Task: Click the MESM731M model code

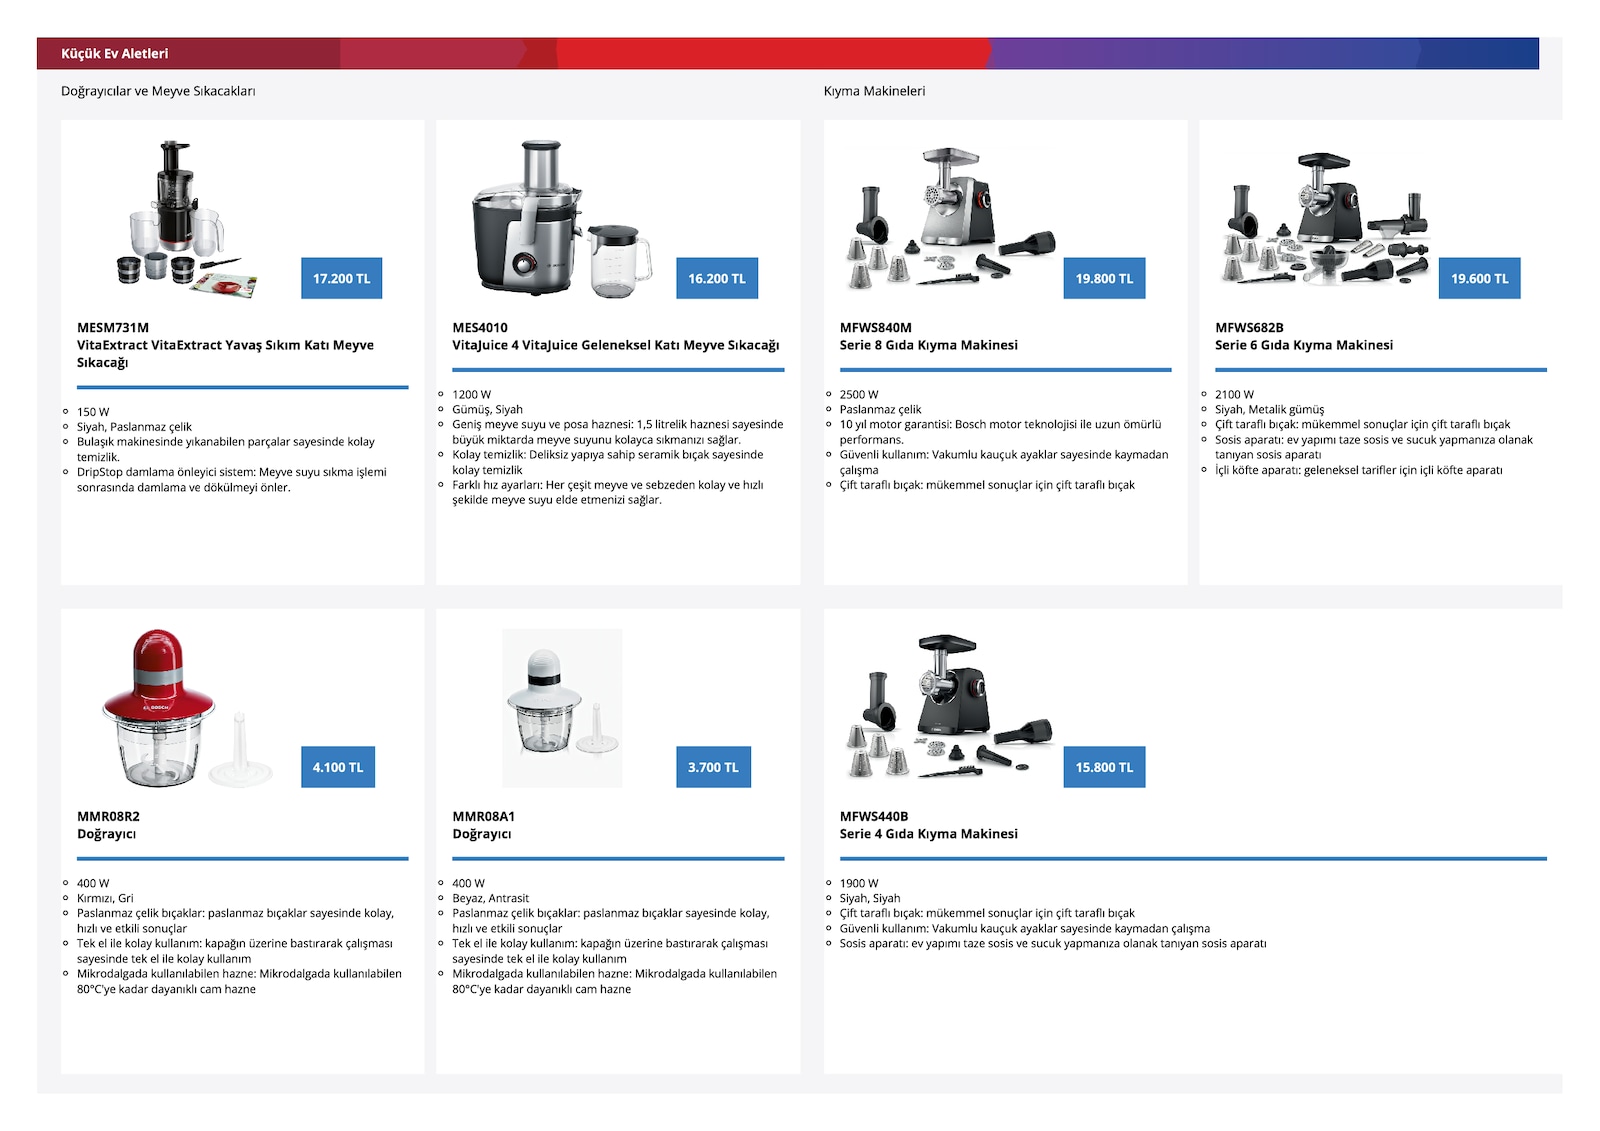Action: (113, 327)
